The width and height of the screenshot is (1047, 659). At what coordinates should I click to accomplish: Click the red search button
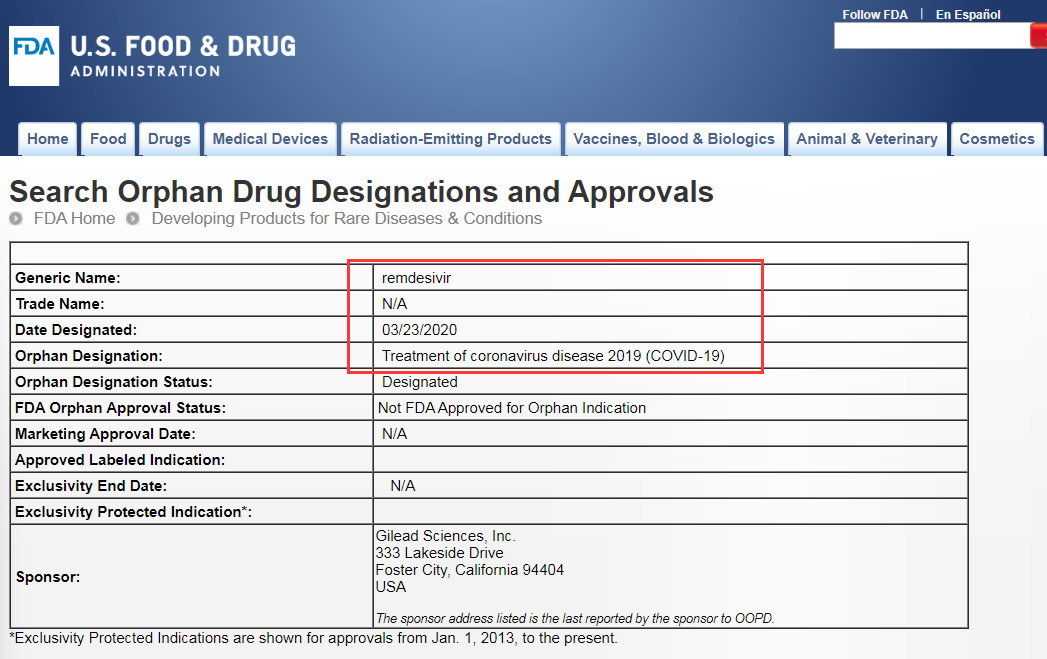coord(1039,35)
